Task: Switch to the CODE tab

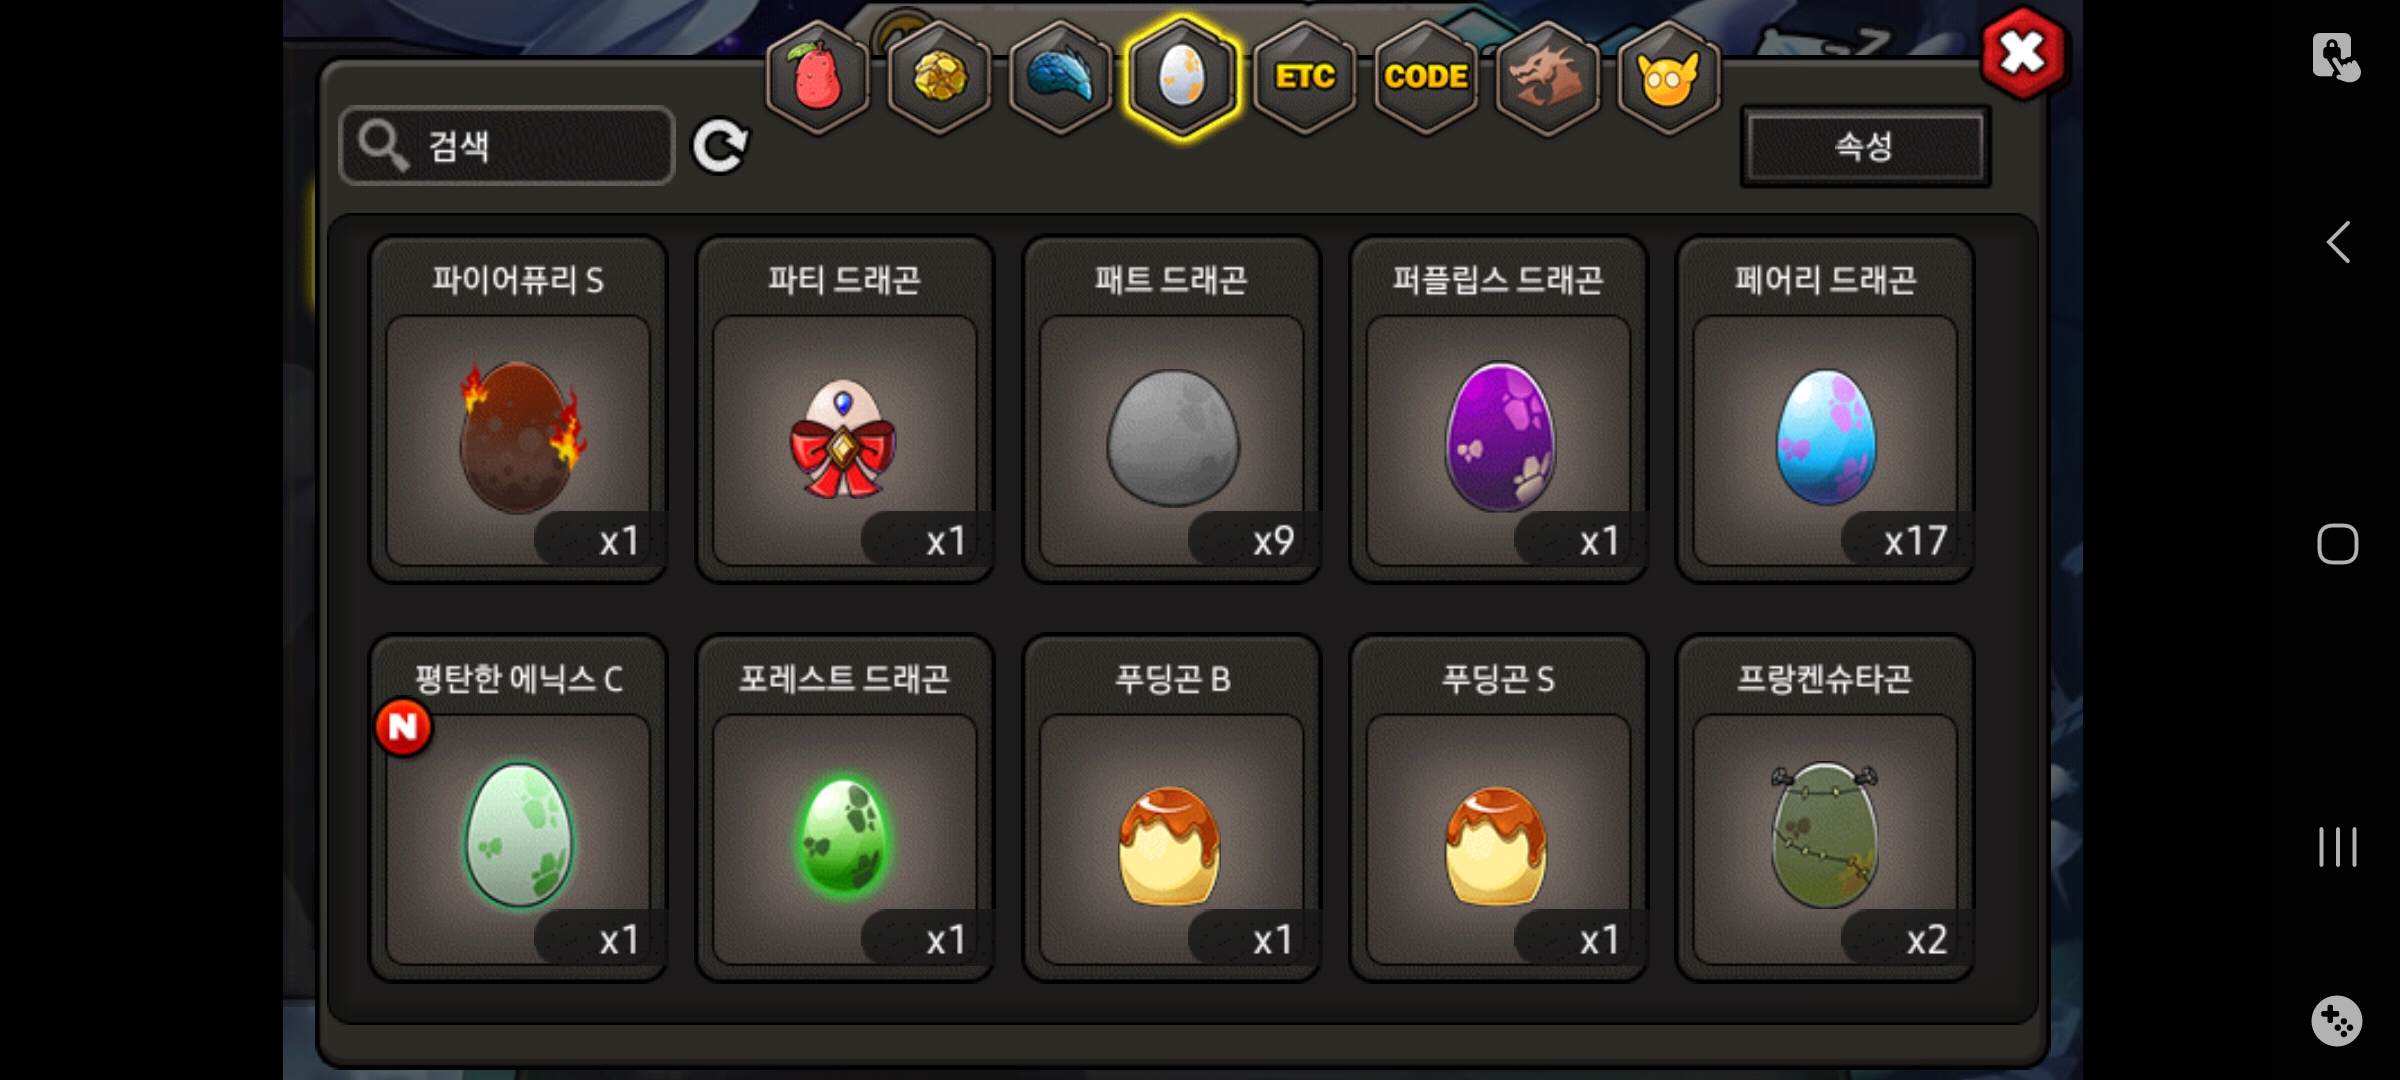Action: point(1426,78)
